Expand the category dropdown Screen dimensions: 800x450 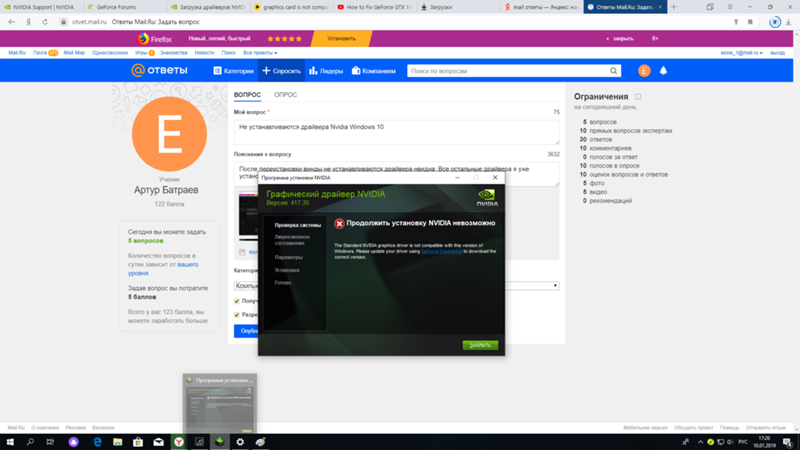[x=555, y=286]
